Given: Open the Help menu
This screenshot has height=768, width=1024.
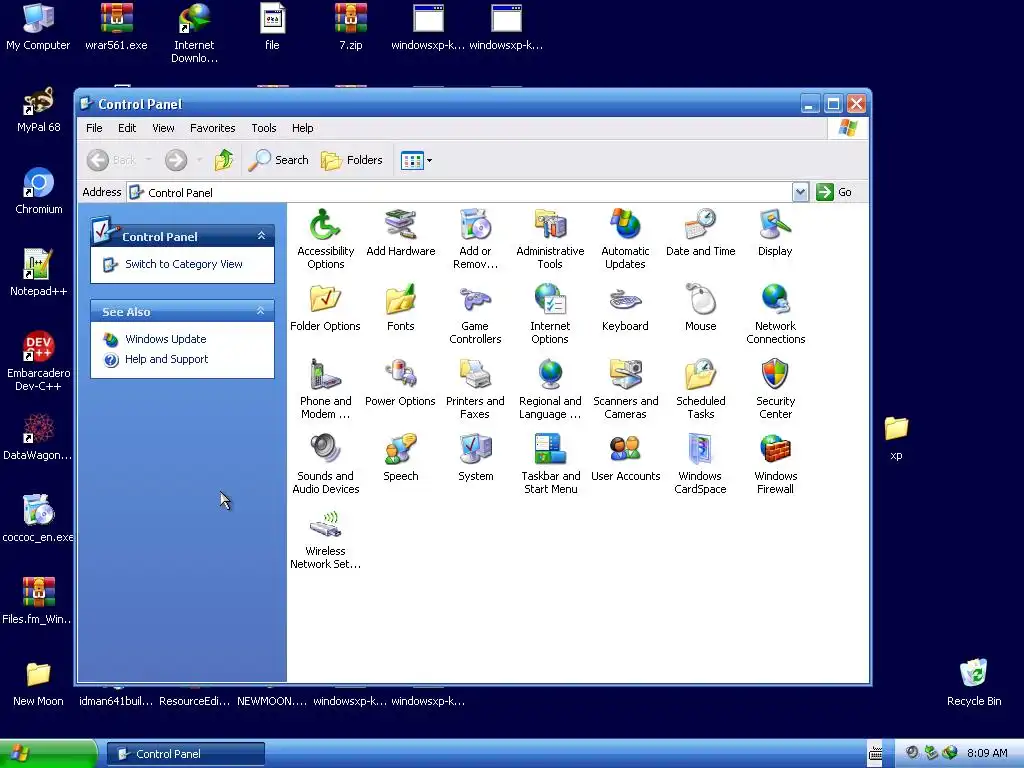Looking at the screenshot, I should coord(302,128).
